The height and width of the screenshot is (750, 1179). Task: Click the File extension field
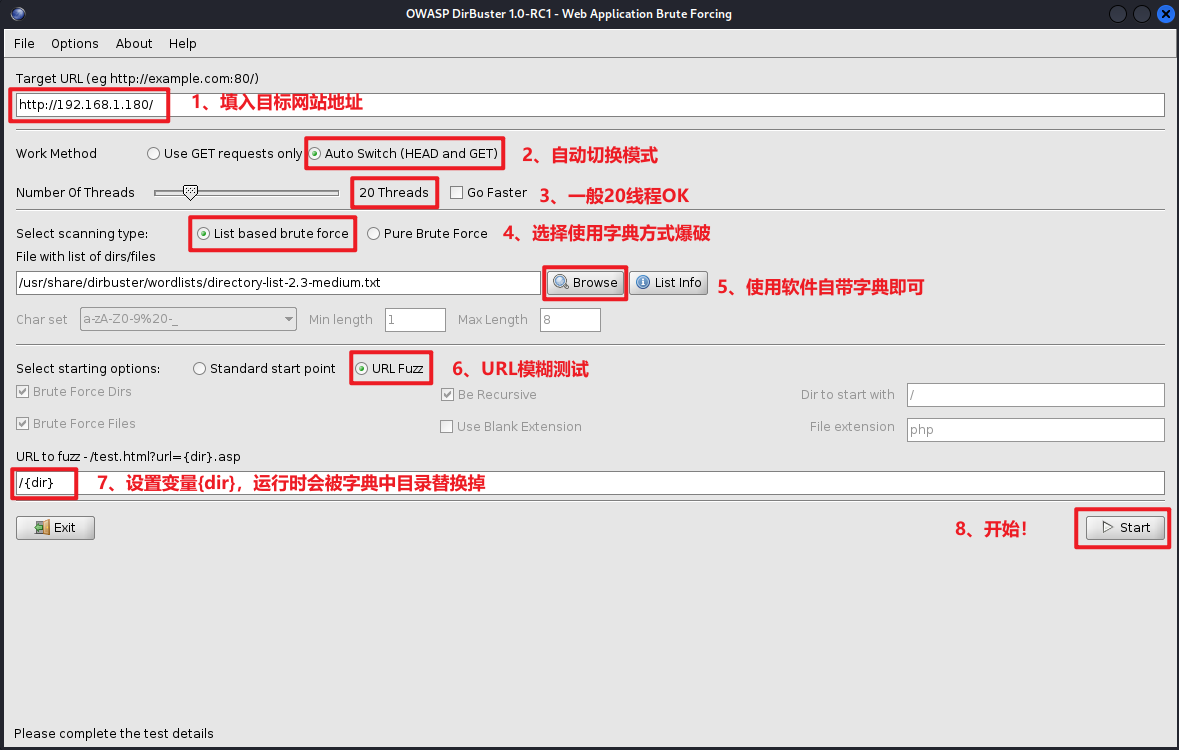click(1035, 430)
